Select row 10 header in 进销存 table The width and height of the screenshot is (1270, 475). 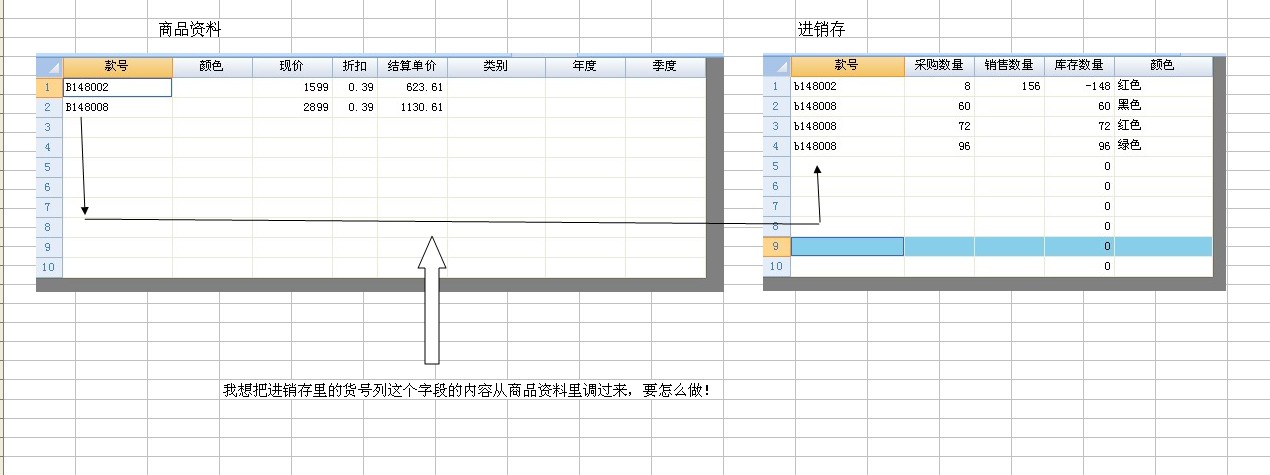[x=777, y=266]
